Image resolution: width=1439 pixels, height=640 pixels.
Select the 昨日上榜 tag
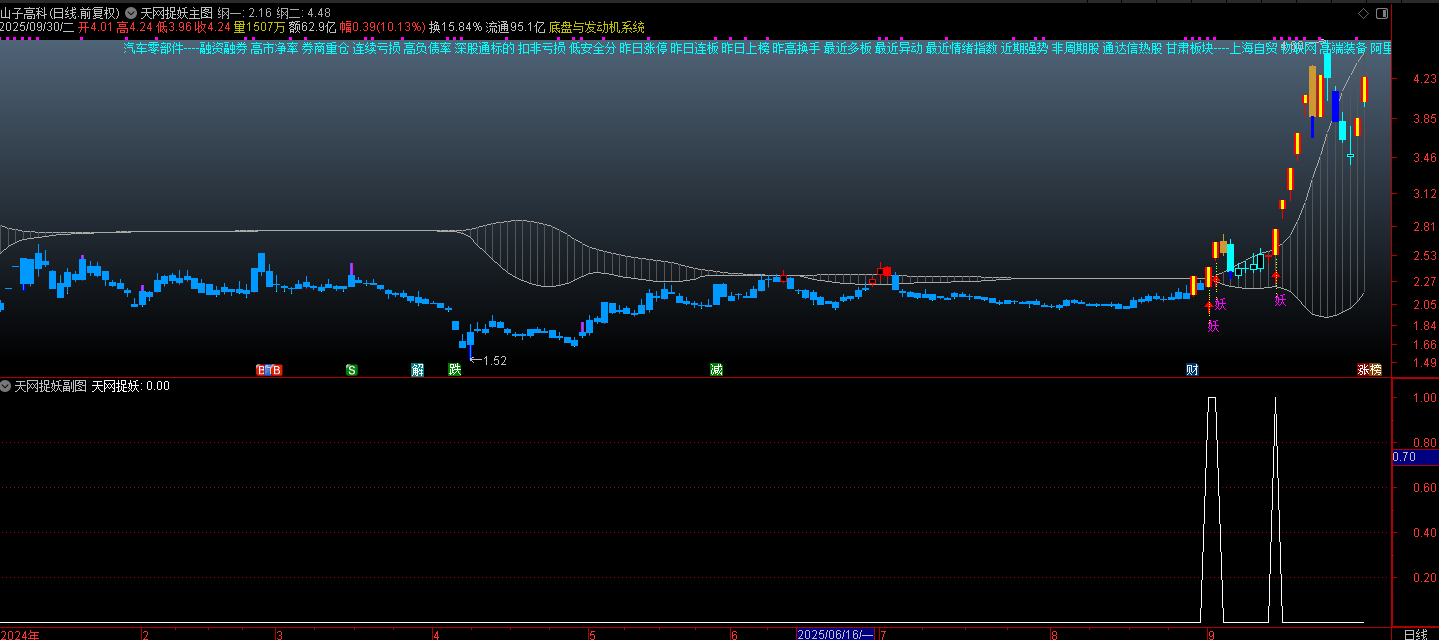(x=746, y=48)
